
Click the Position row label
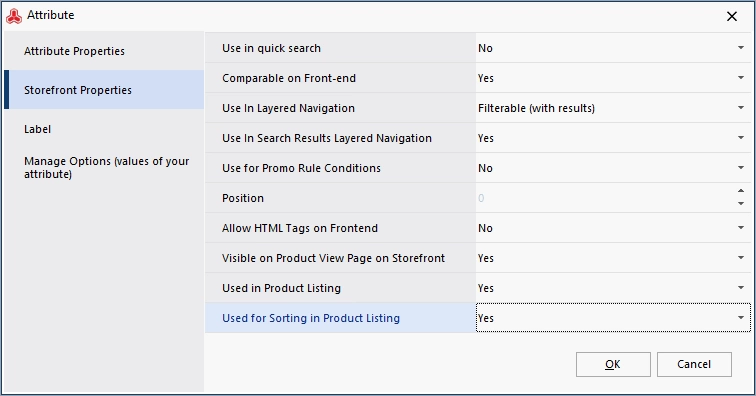pos(243,198)
